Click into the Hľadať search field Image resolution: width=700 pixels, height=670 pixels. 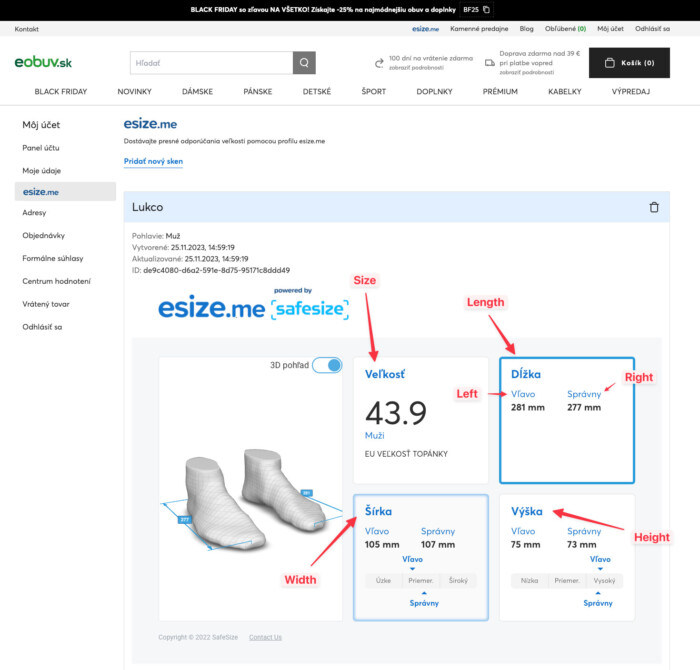(x=211, y=63)
